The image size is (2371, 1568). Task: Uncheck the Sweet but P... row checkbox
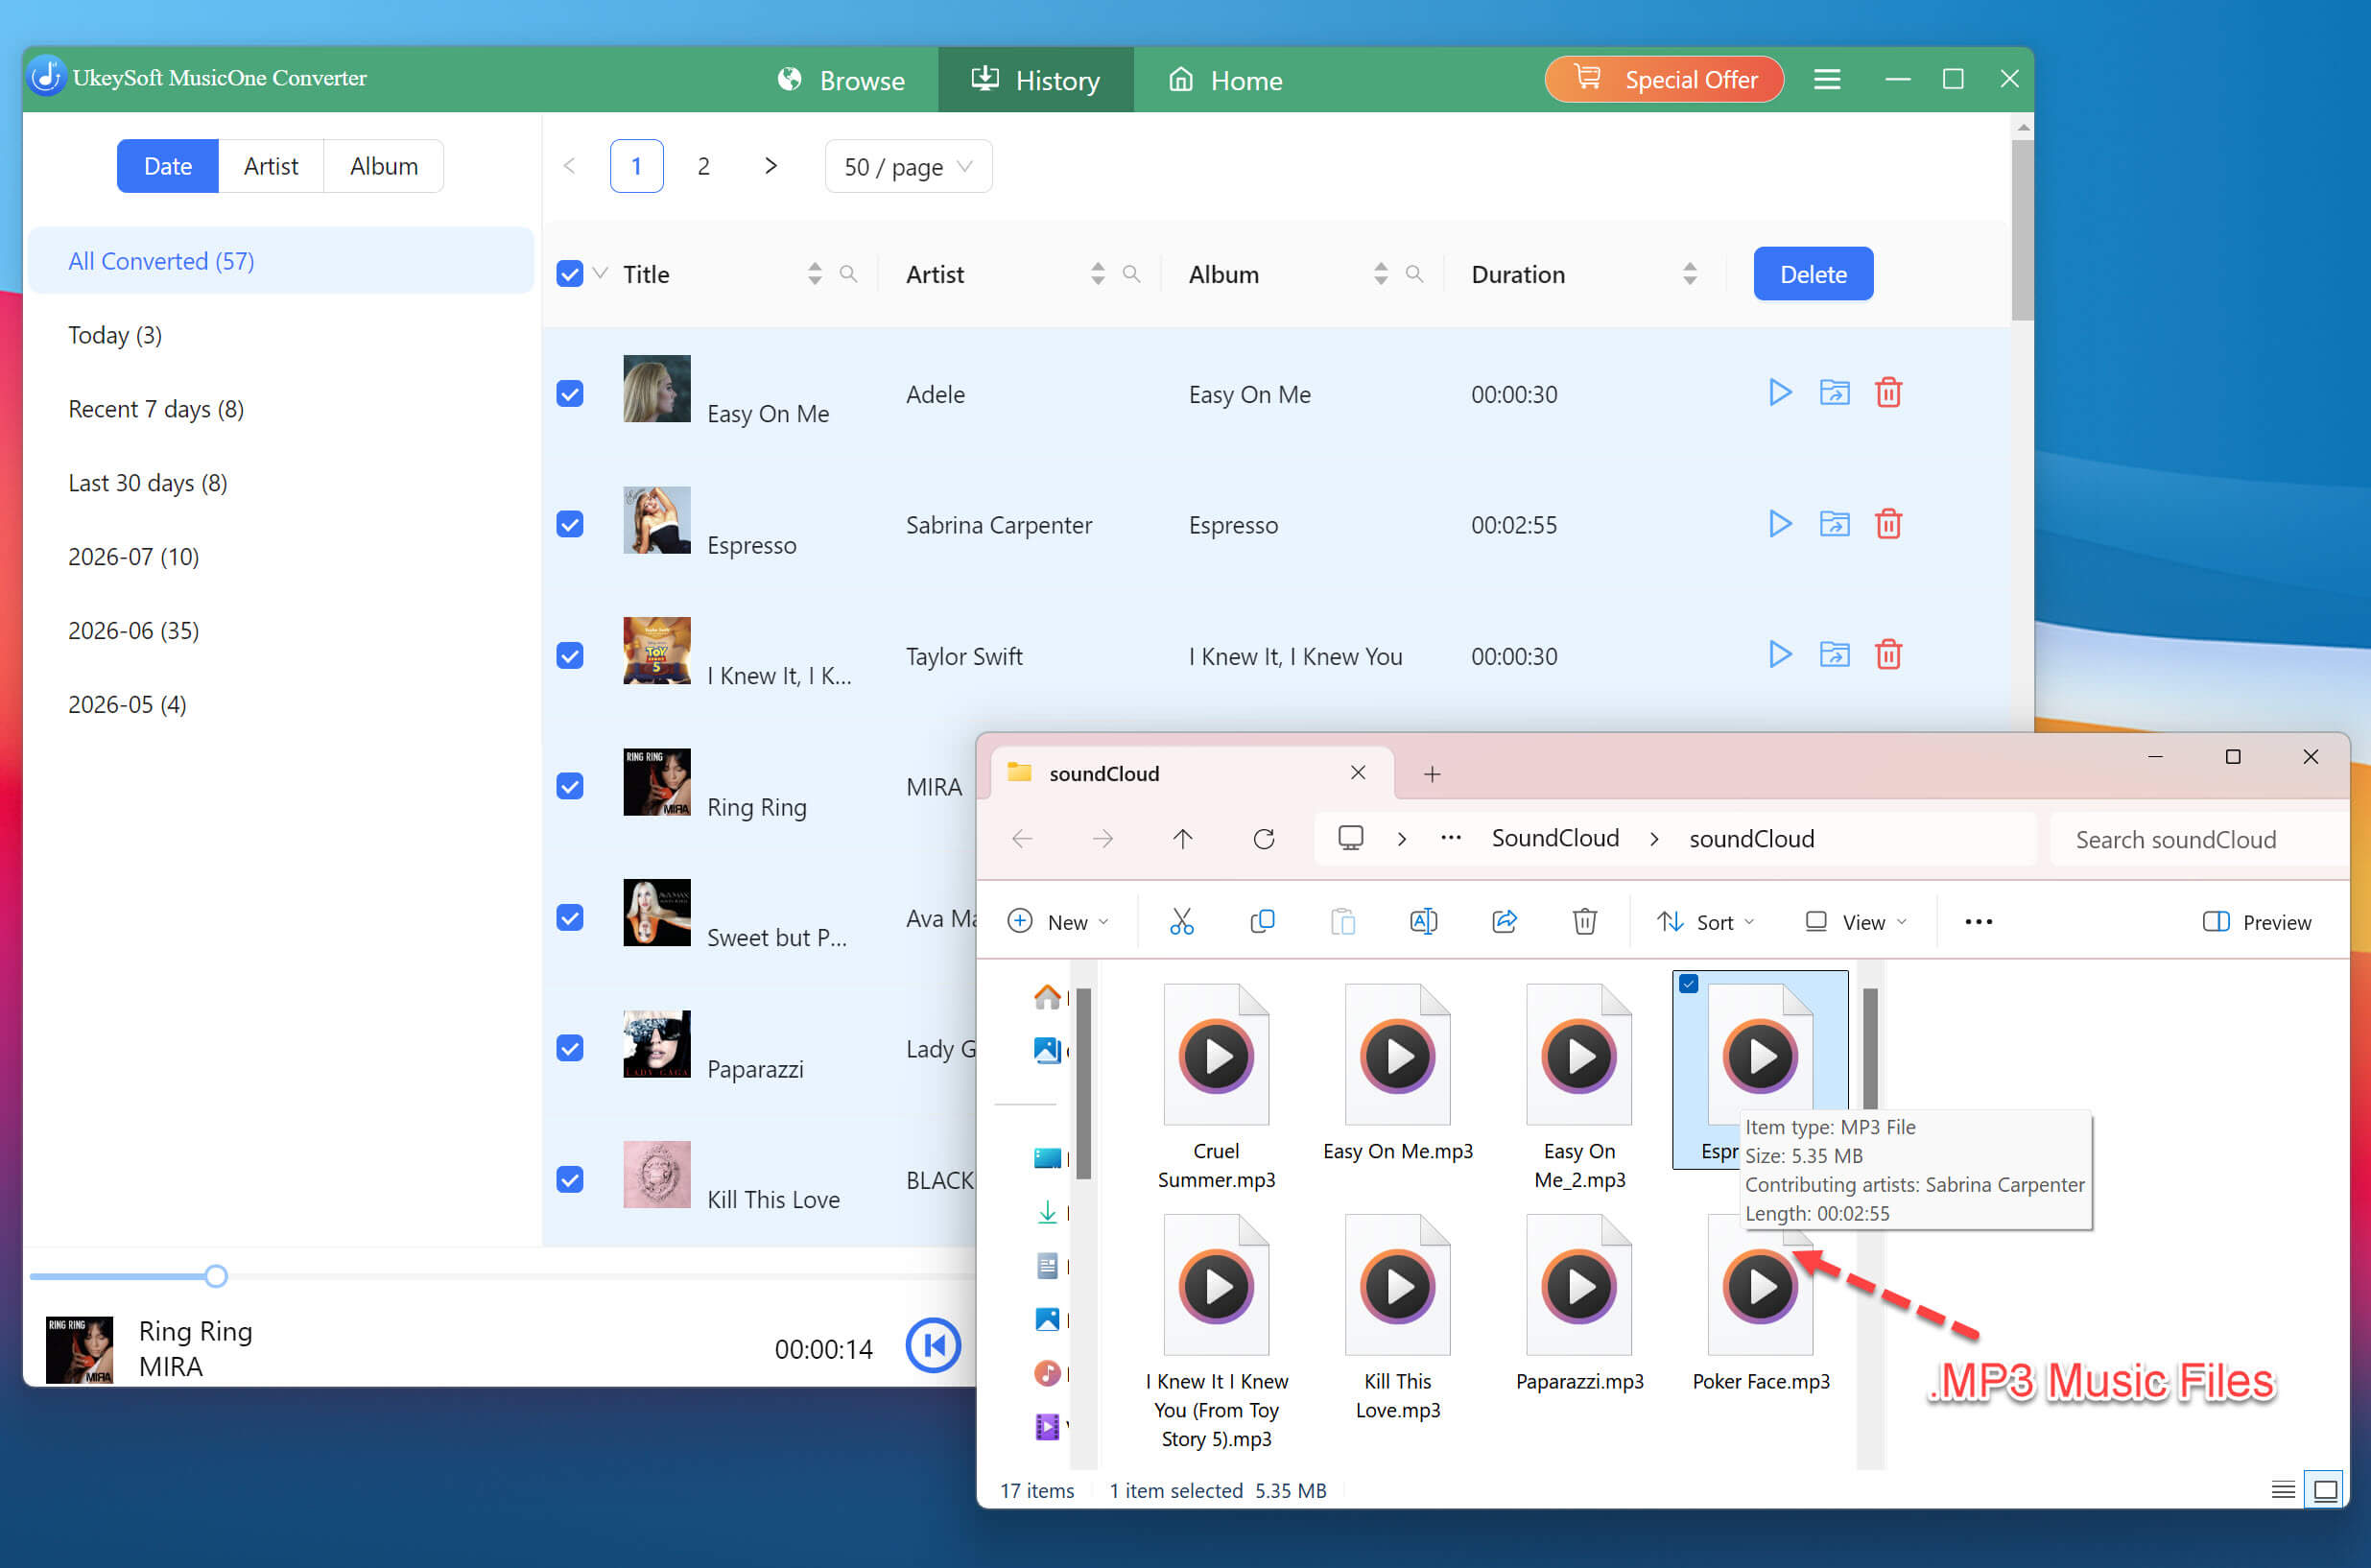click(x=570, y=918)
